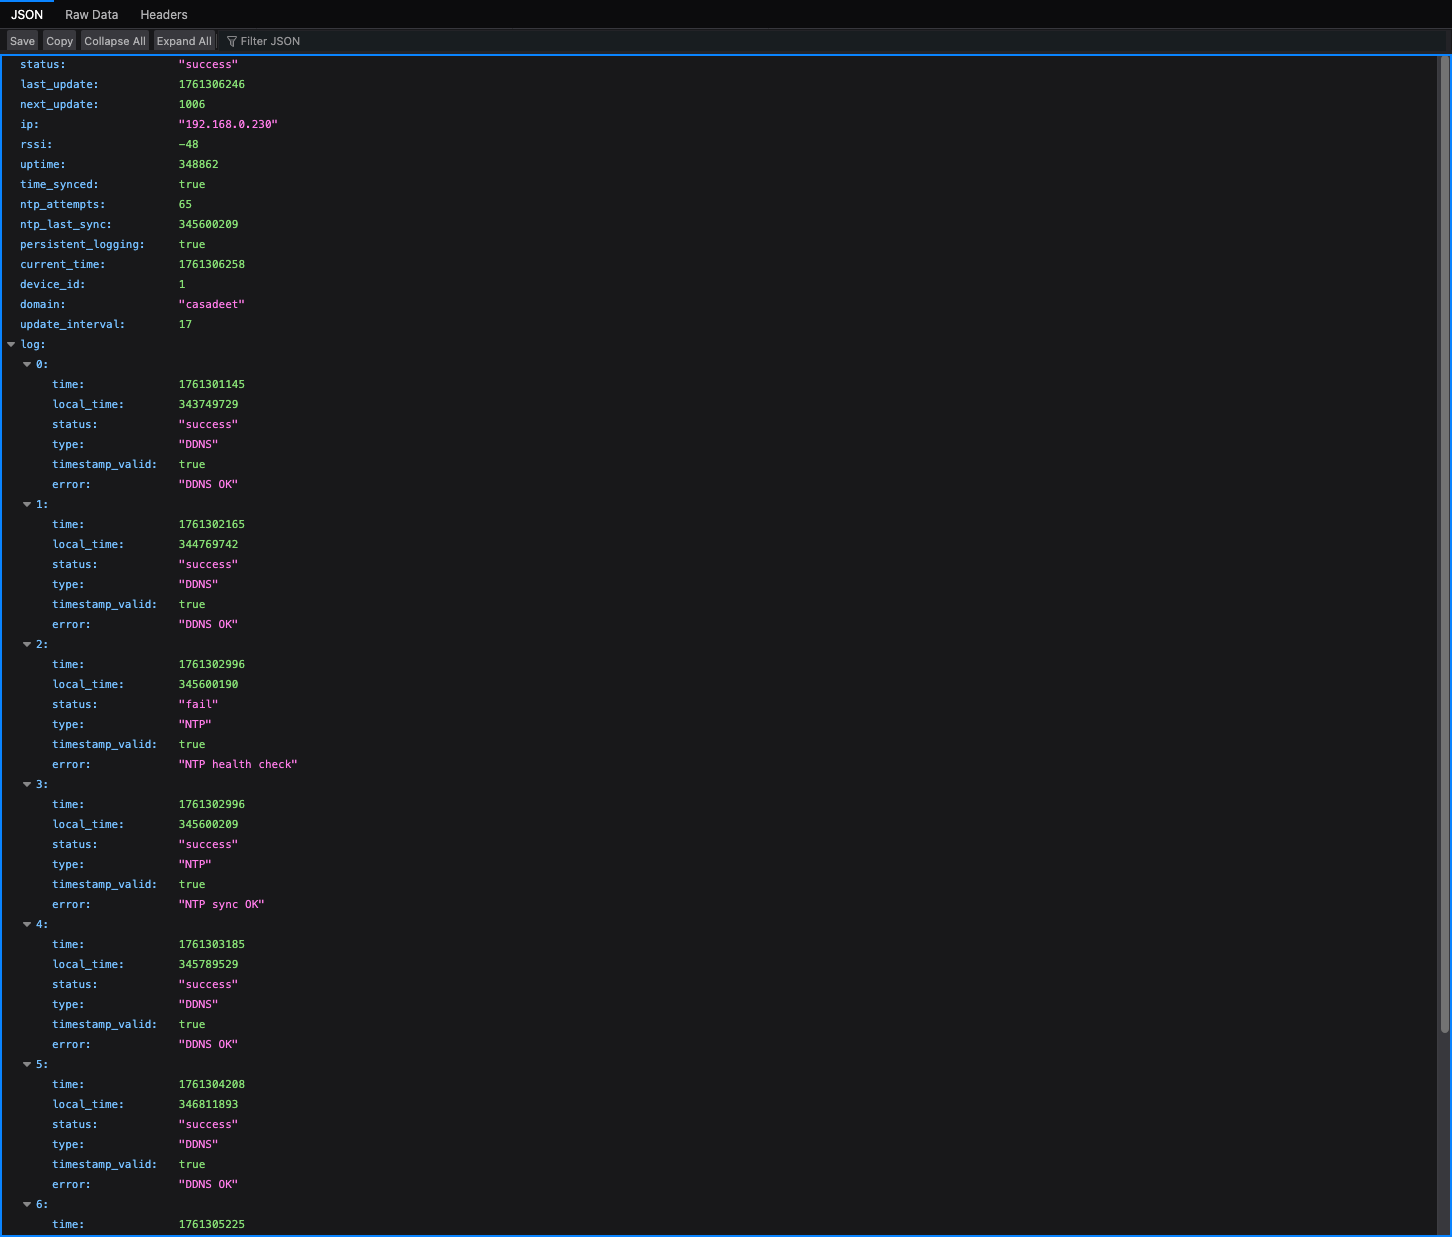
Task: Select the "NTP health check" error value
Action: coord(238,764)
